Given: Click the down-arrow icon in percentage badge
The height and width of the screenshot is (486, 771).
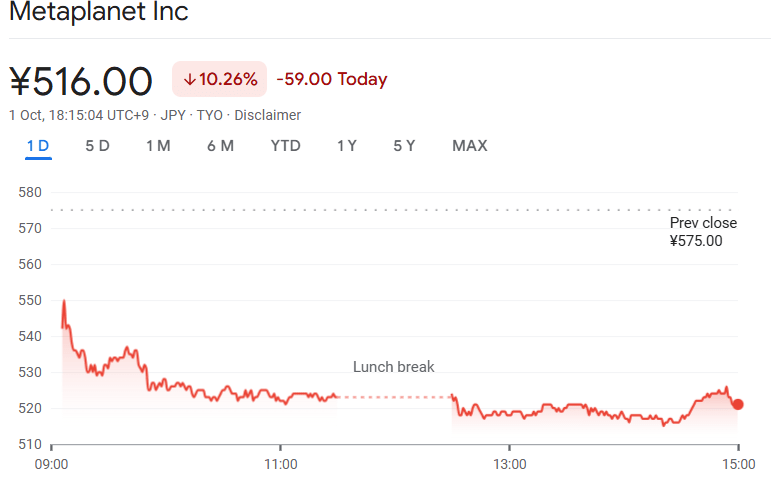Looking at the screenshot, I should tap(189, 80).
